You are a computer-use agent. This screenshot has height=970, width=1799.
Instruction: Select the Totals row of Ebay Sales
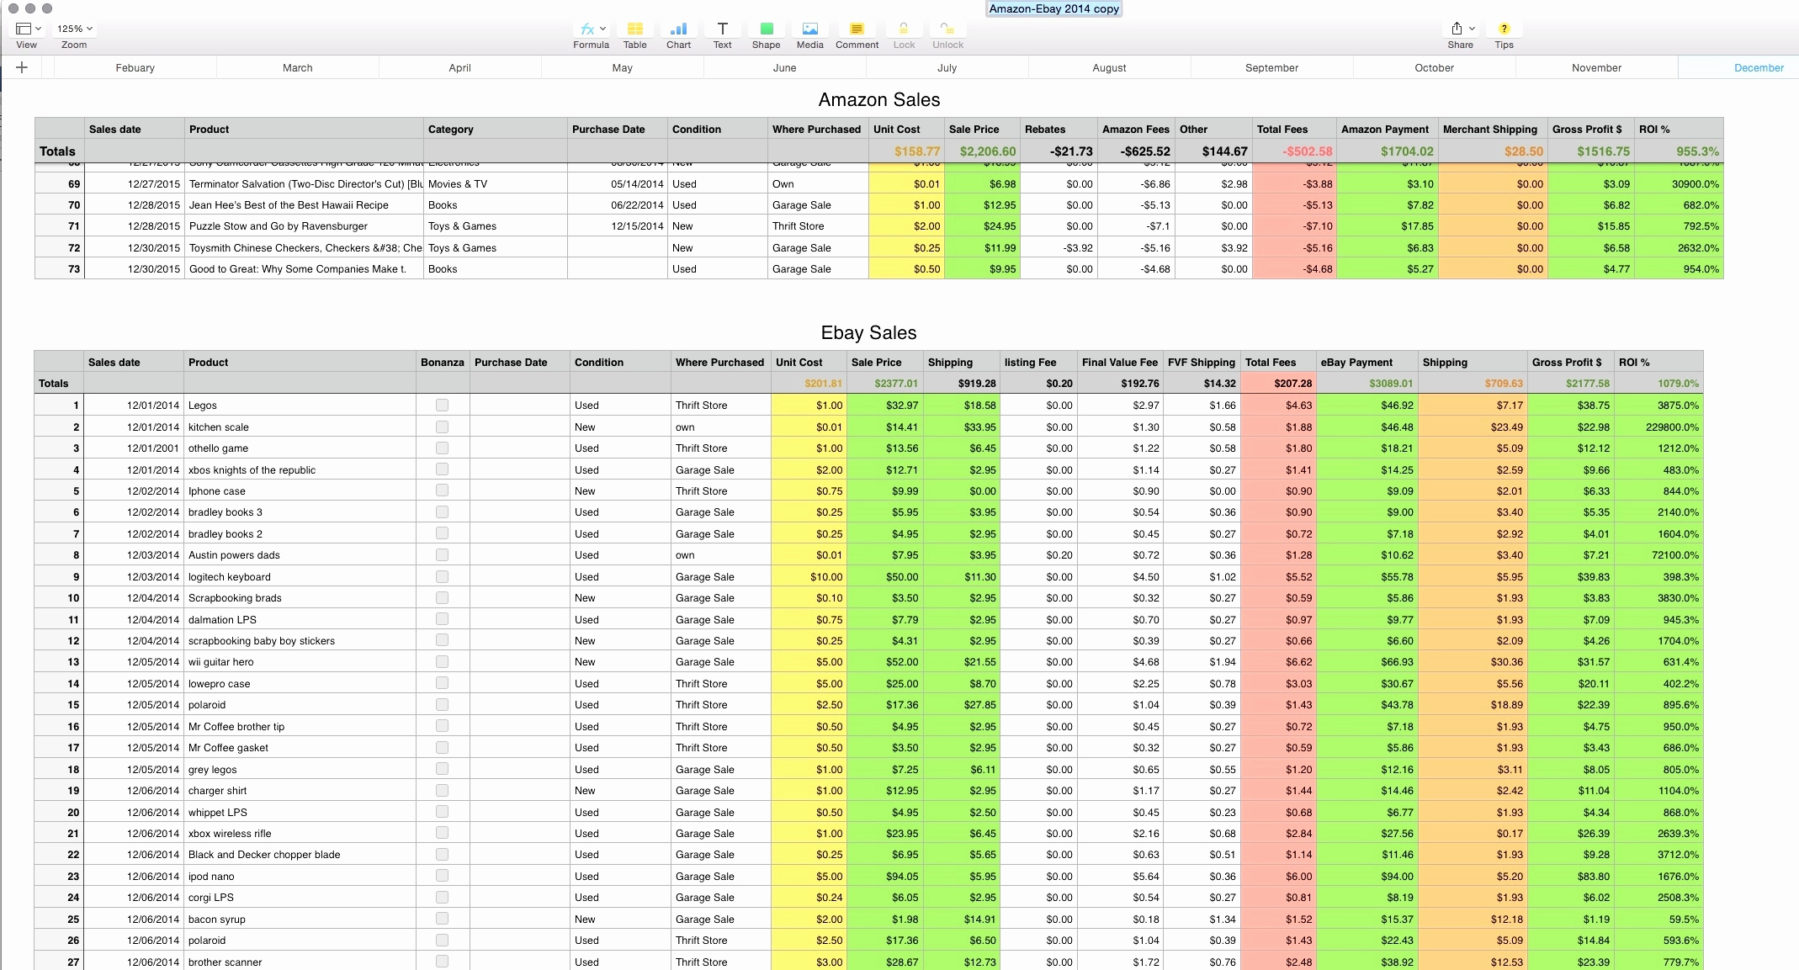coord(54,383)
